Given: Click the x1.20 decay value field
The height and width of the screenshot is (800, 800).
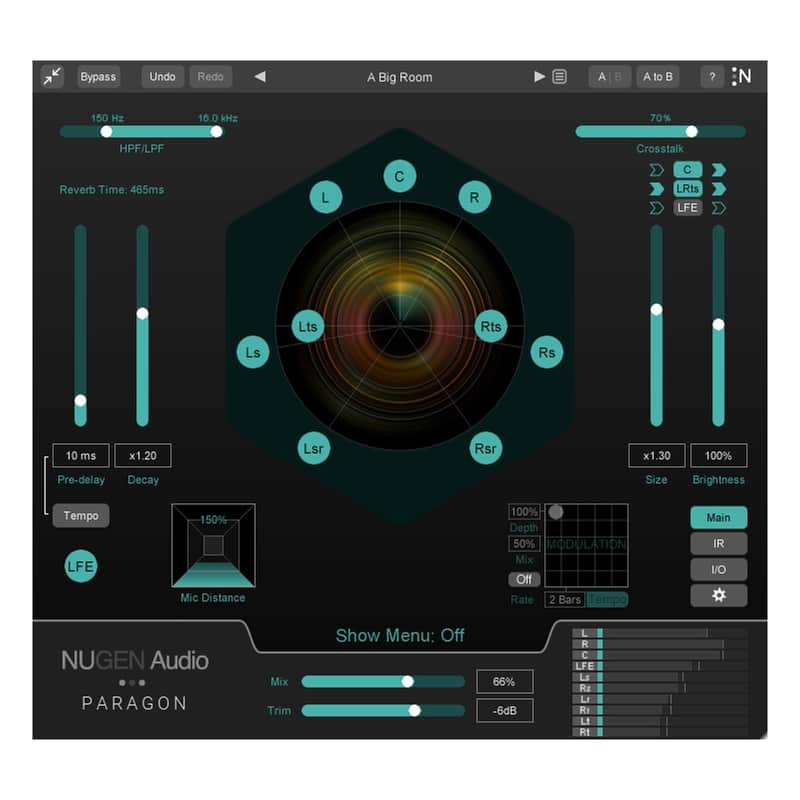Looking at the screenshot, I should pos(143,456).
